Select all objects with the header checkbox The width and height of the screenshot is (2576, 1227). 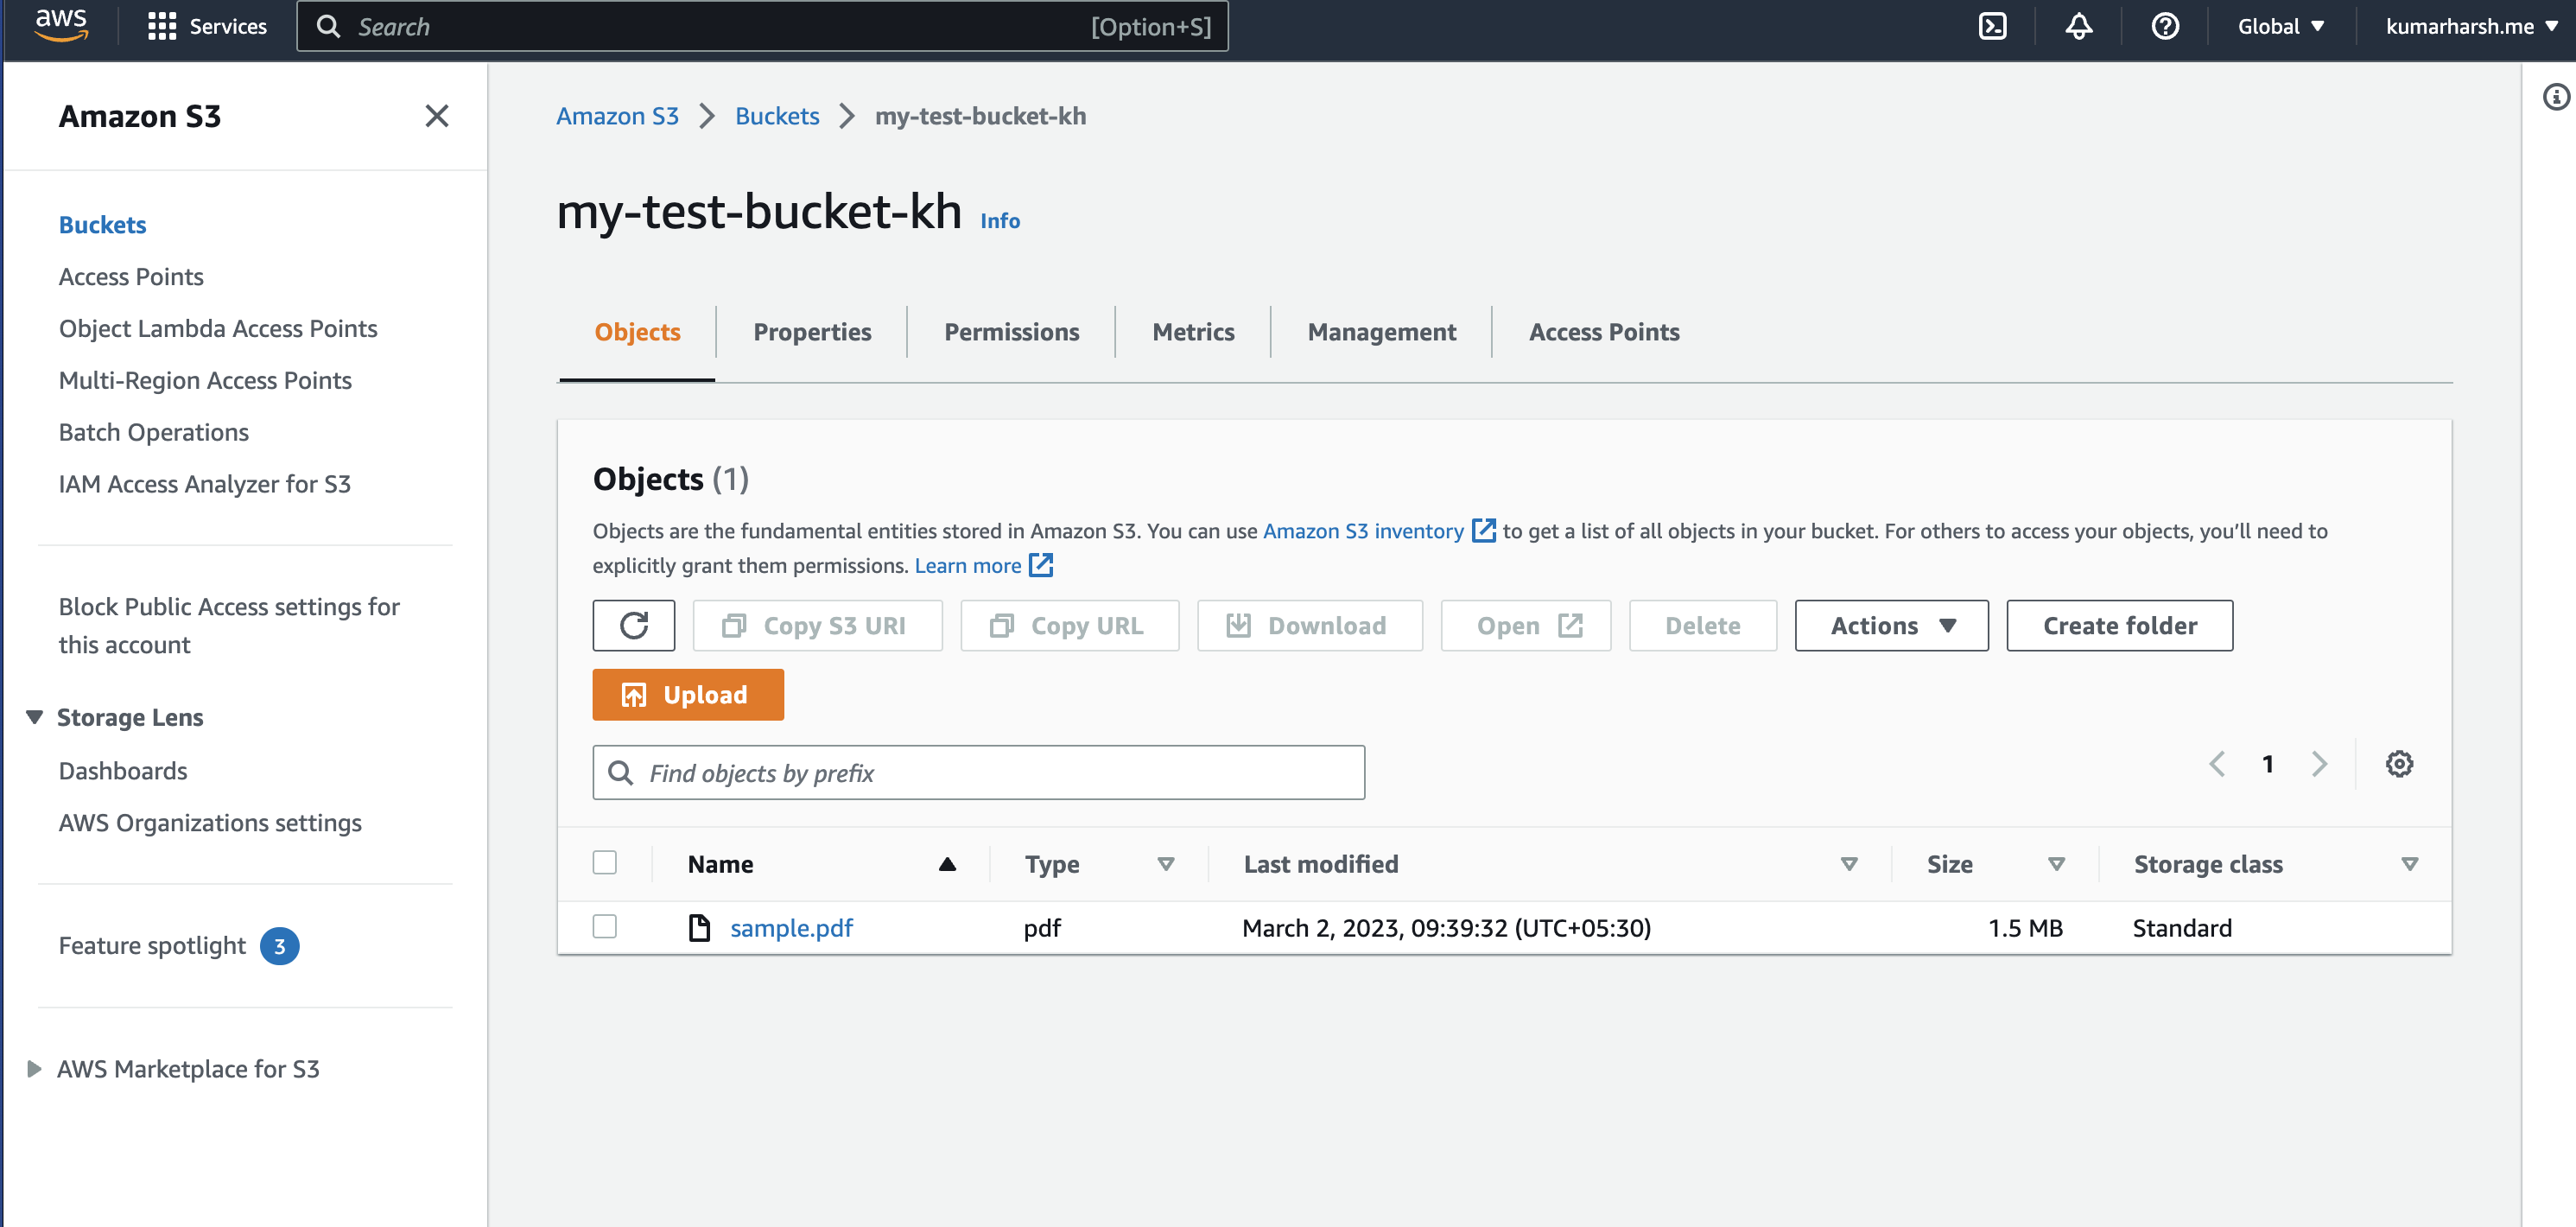(x=604, y=861)
